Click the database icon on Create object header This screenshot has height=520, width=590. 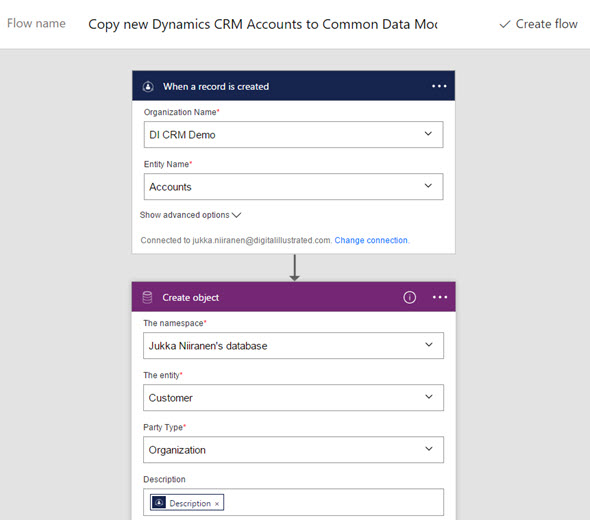point(148,297)
